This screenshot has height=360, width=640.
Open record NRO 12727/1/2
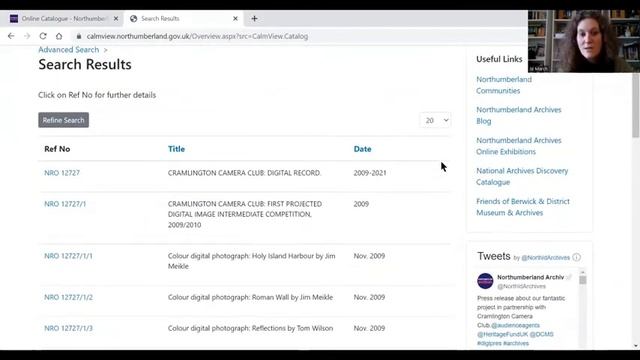[68, 297]
